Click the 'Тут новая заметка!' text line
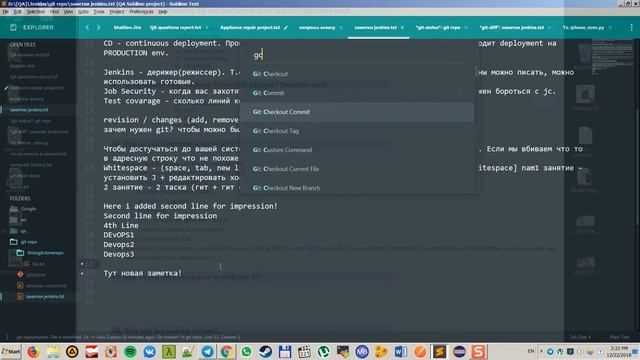This screenshot has height=360, width=640. pos(142,273)
